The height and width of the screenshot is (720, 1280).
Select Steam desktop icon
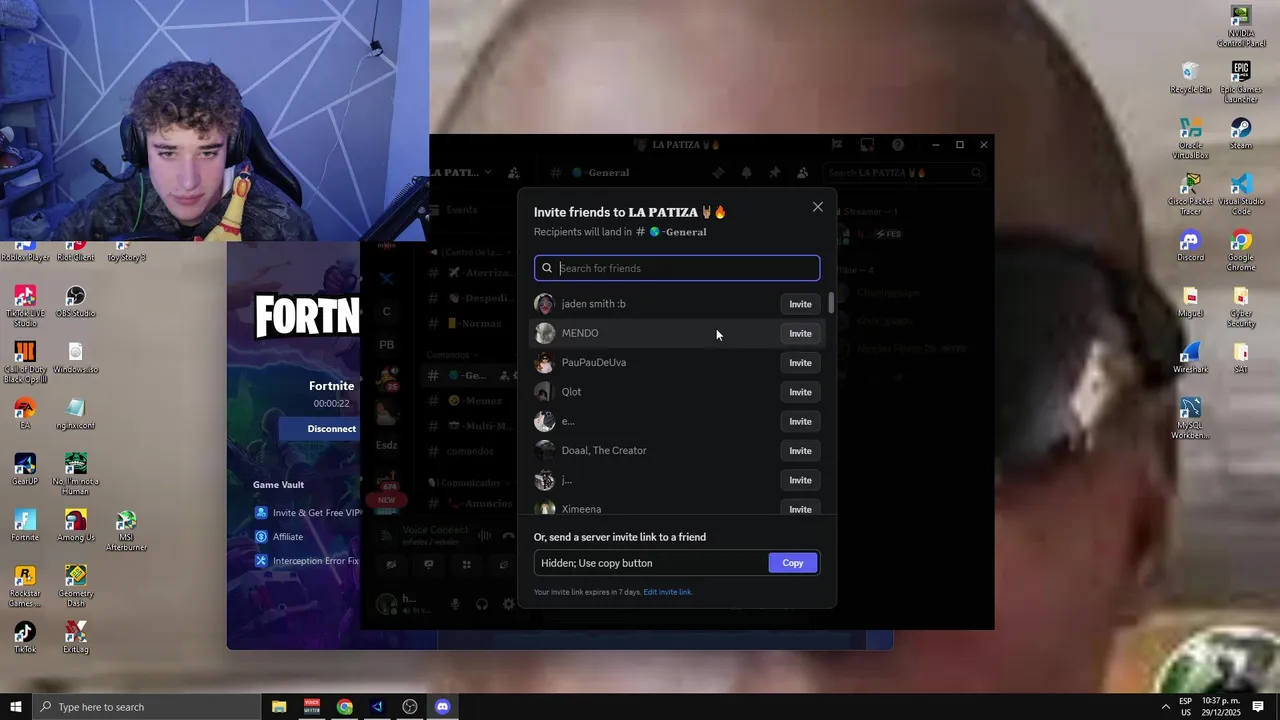click(1241, 134)
